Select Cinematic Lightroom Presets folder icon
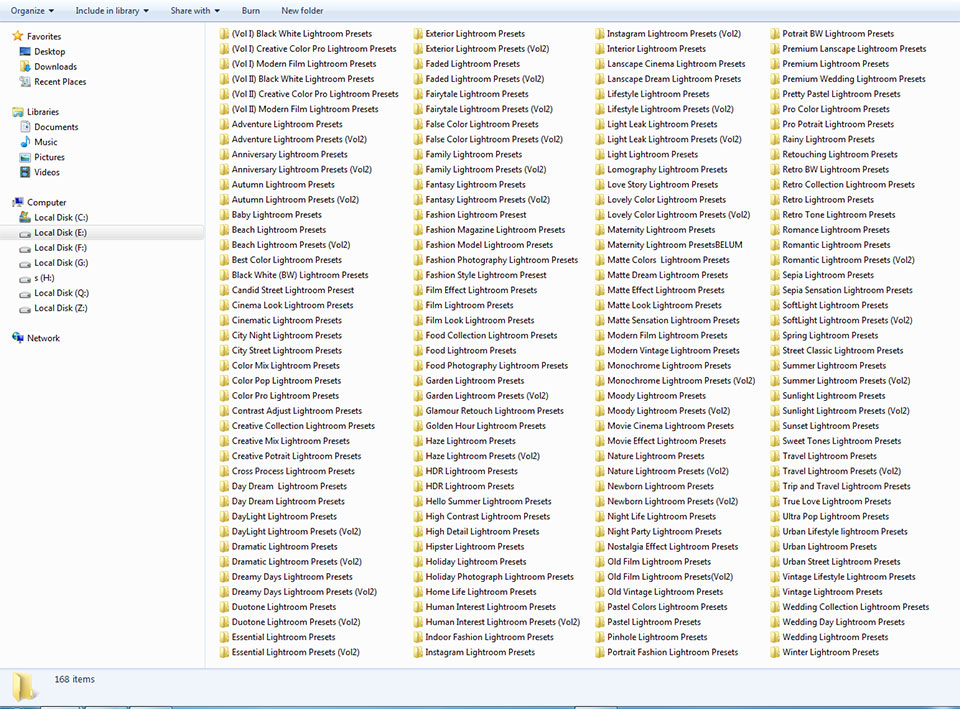Screen dimensions: 960x709 [x=224, y=320]
